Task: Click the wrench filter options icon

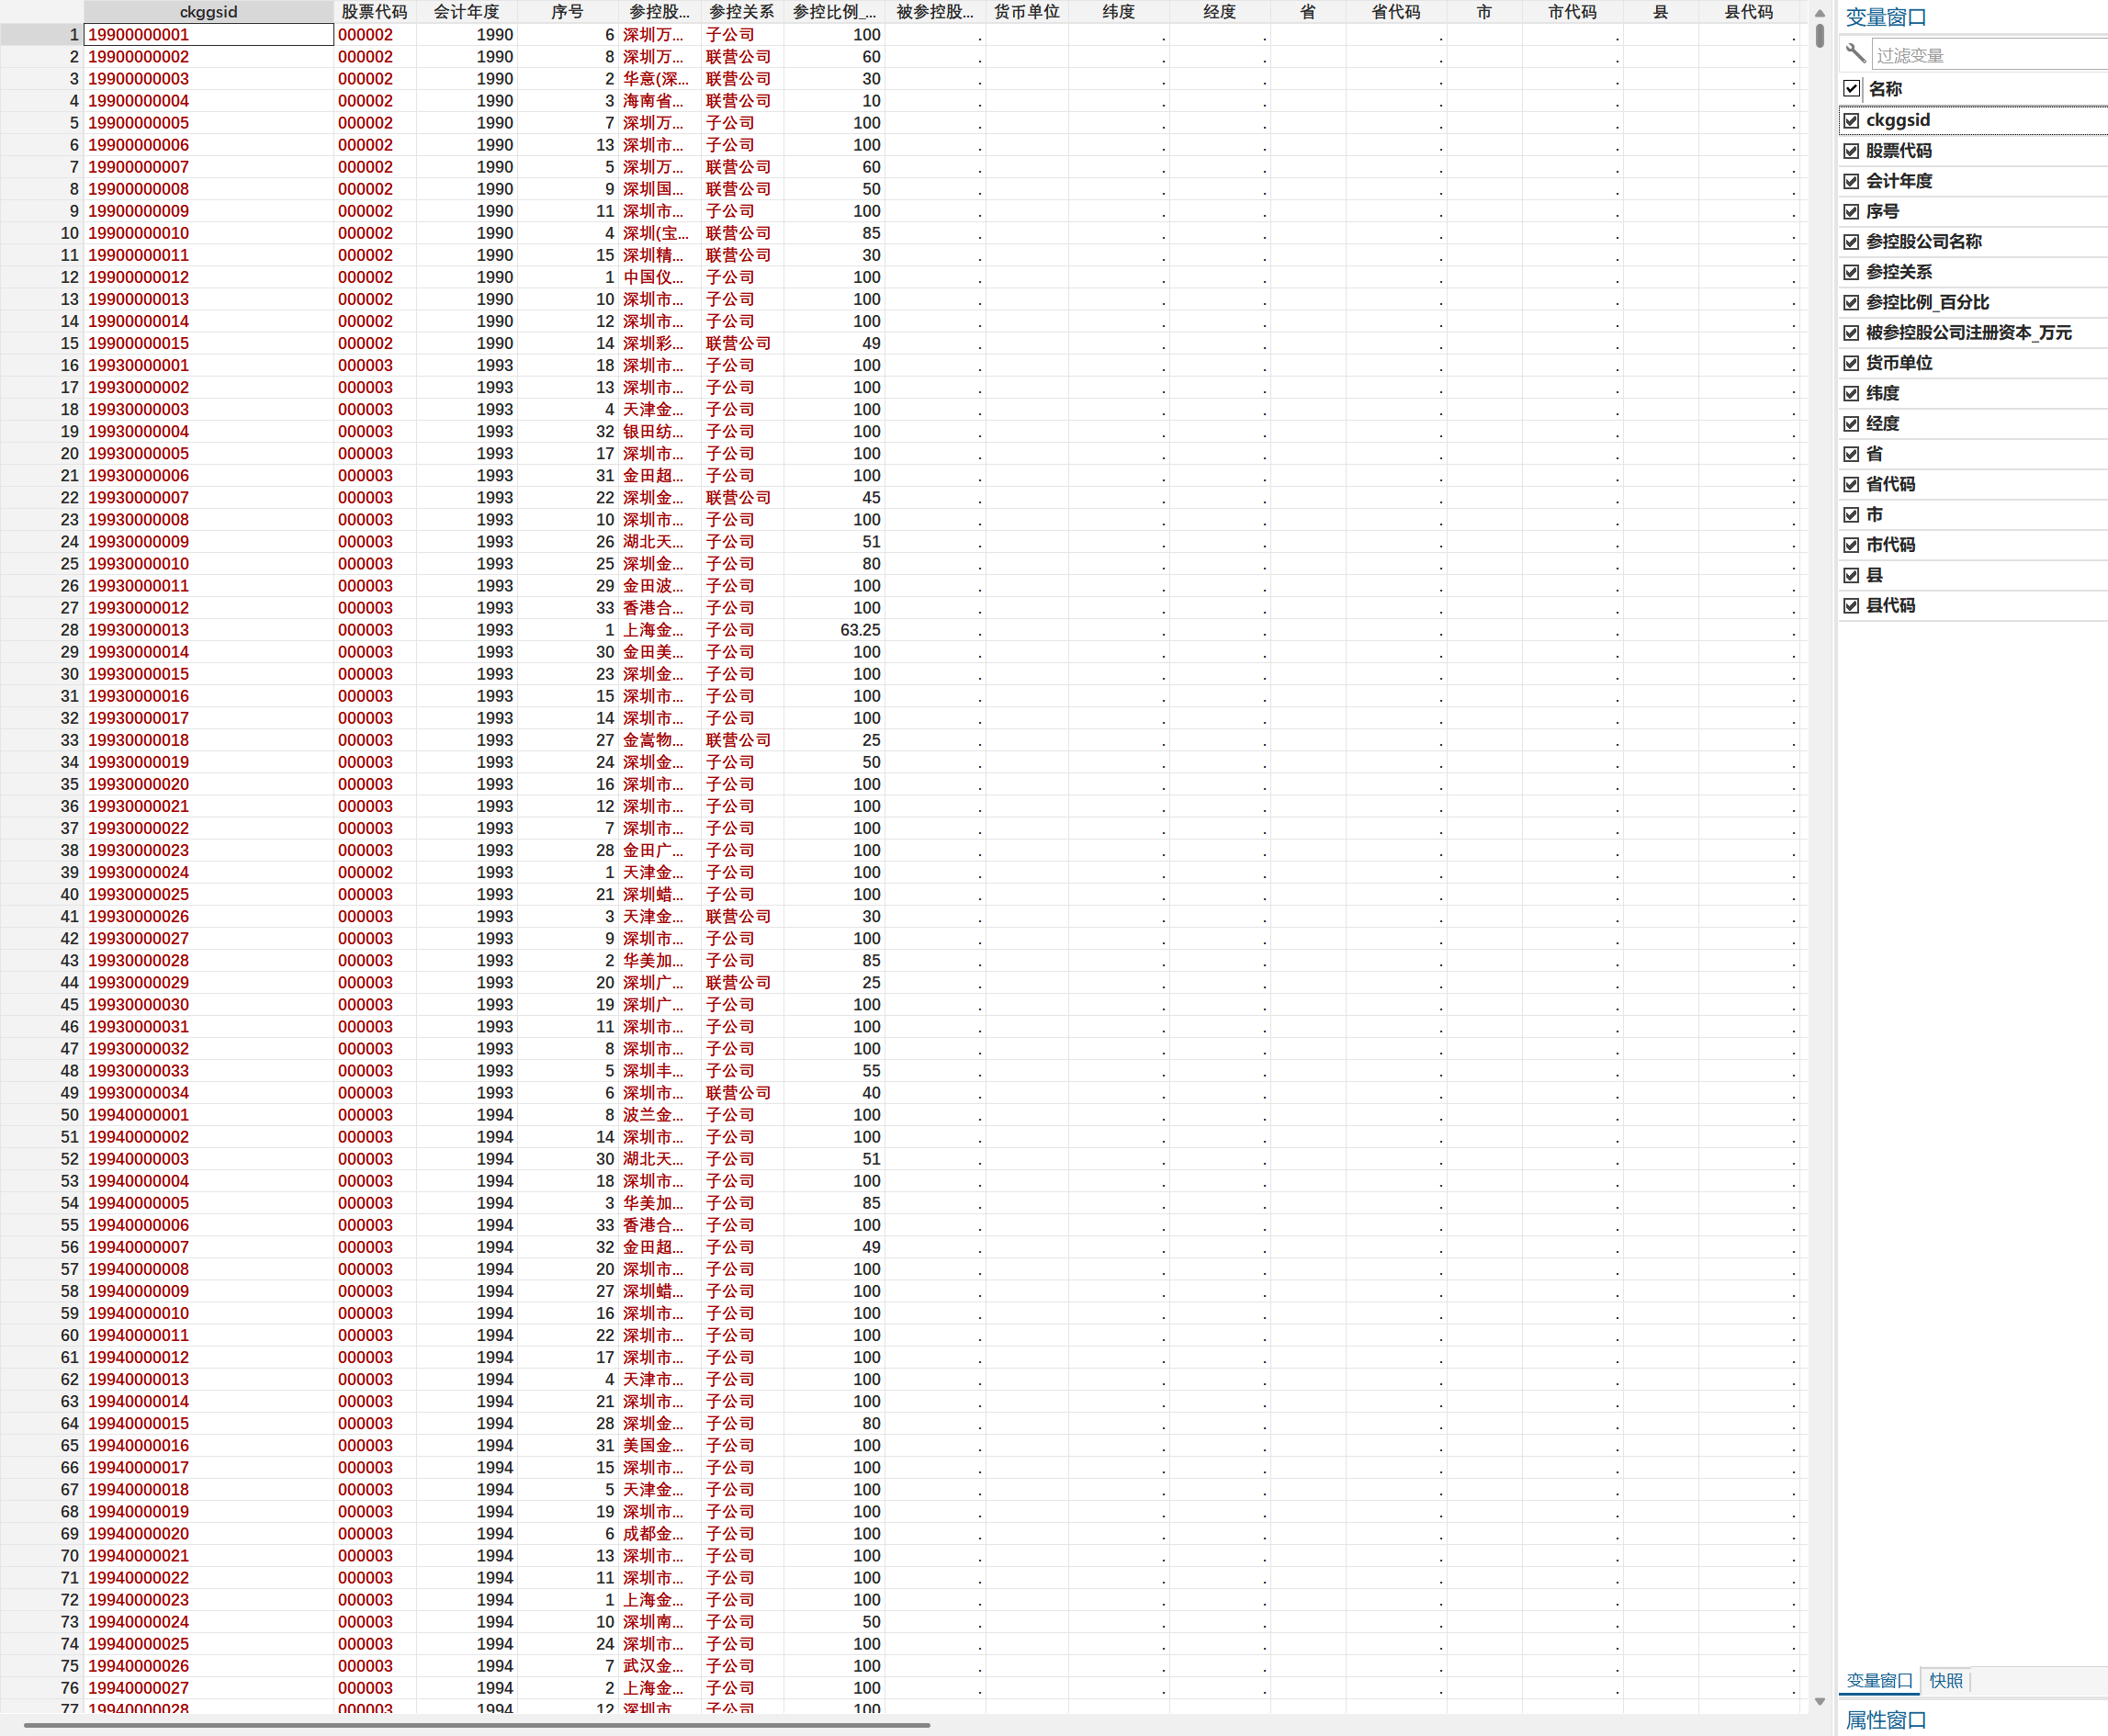Action: tap(1855, 54)
